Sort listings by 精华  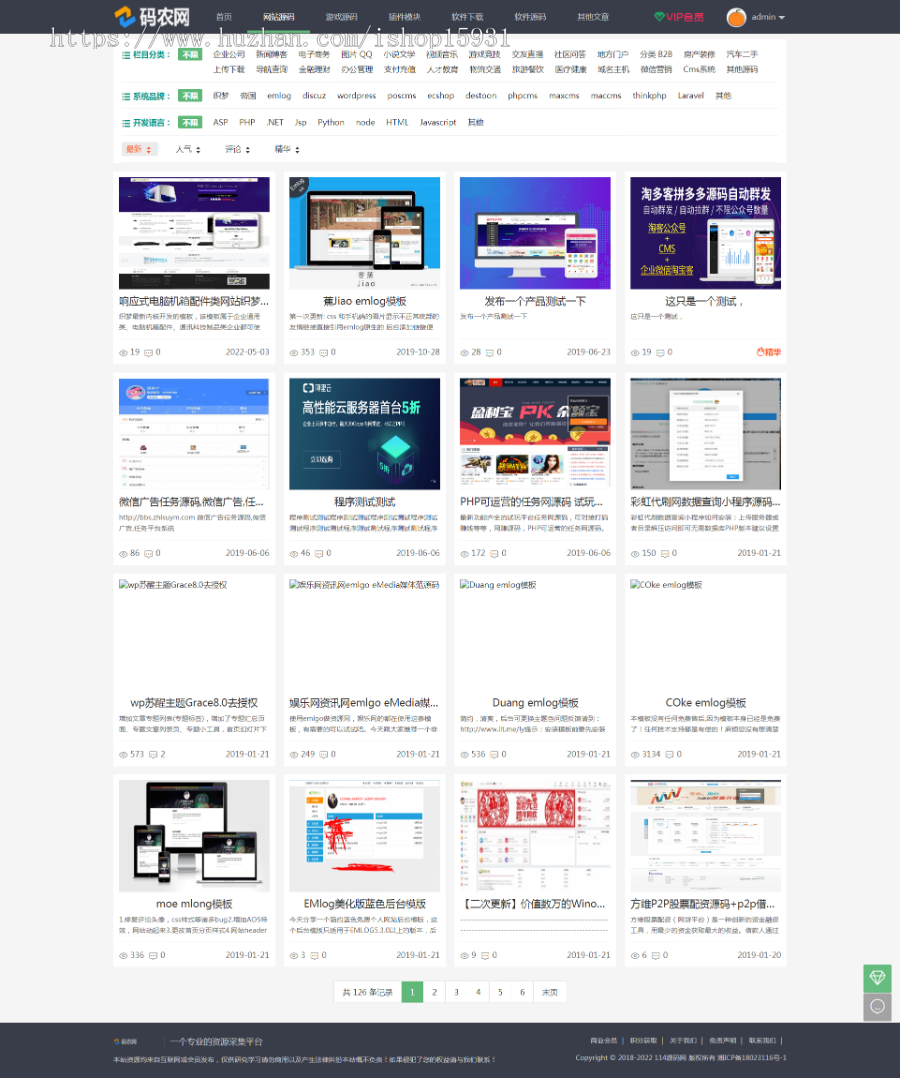(x=287, y=149)
